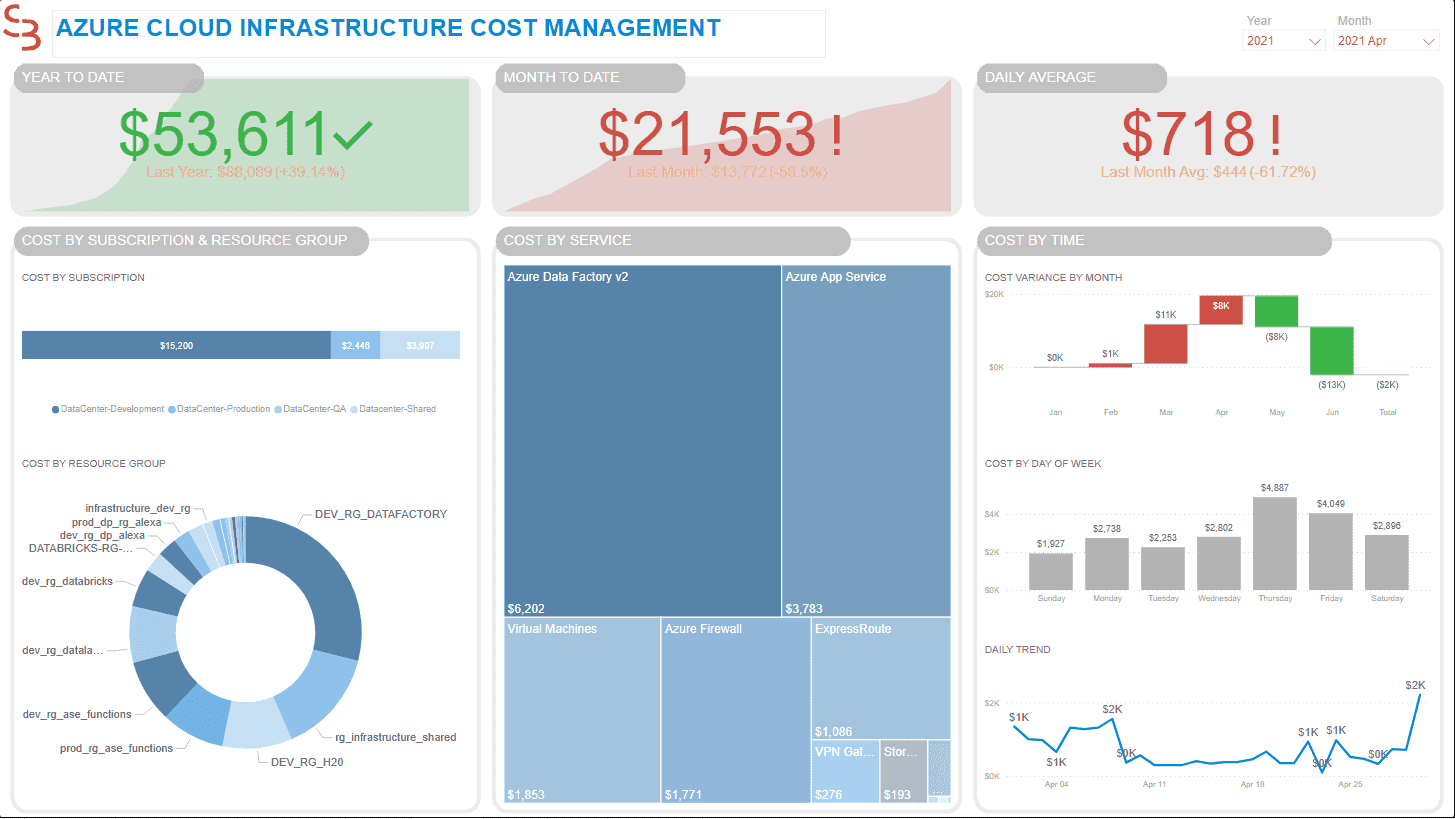Click the DEV_RG_DATAFACTORY donut label
Screen dimensions: 1455x819
381,514
